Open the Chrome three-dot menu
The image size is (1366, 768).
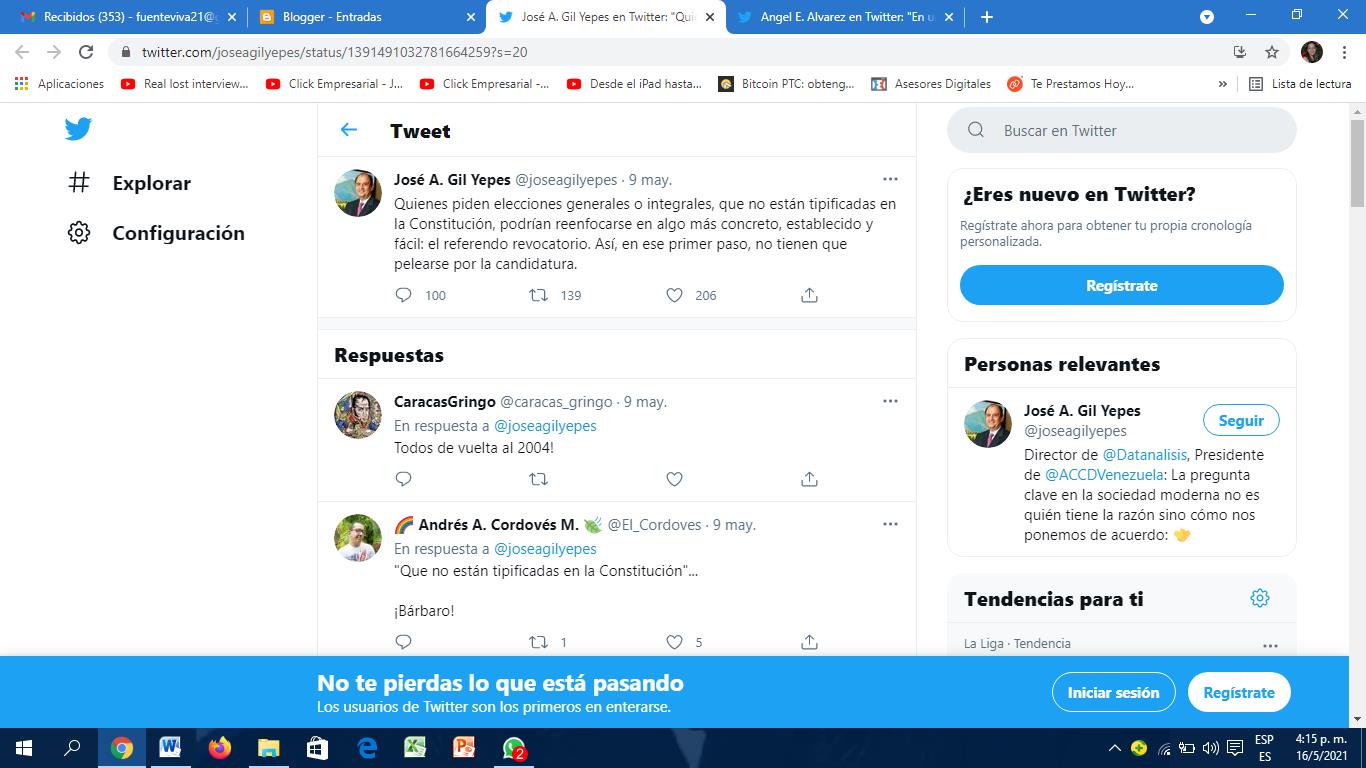tap(1344, 52)
